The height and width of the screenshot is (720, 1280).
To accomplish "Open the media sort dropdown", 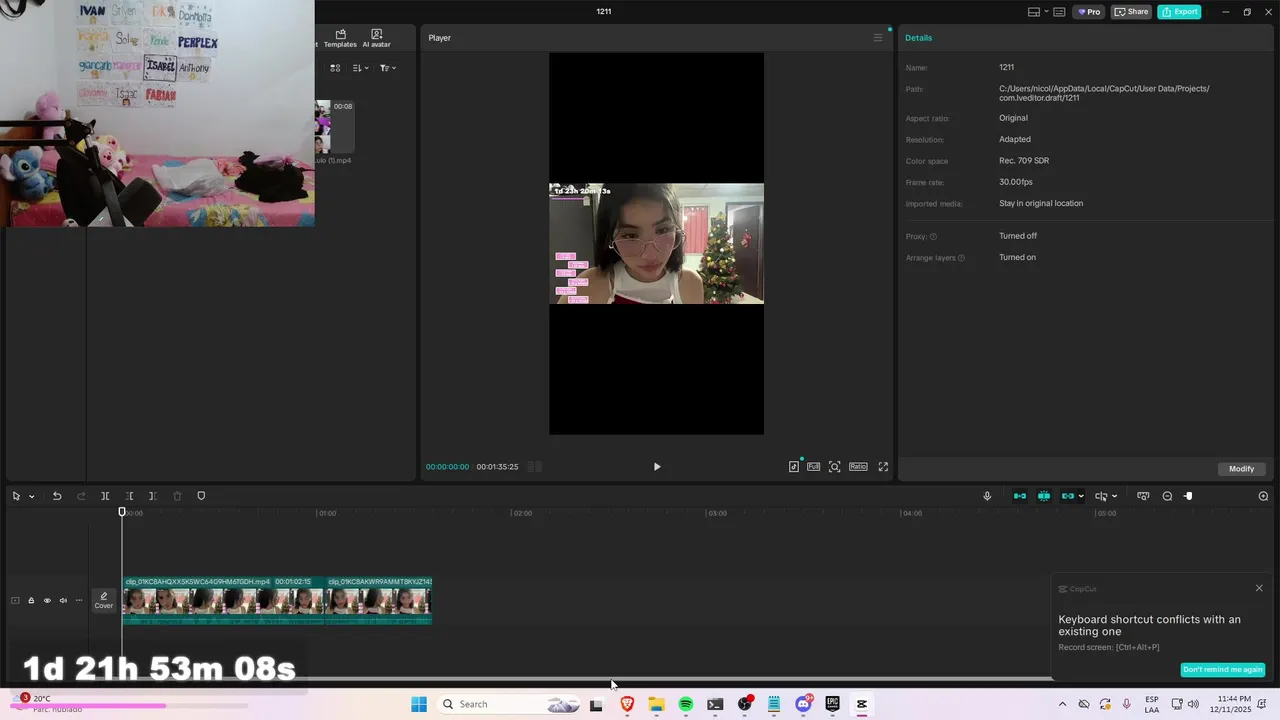I will [361, 68].
